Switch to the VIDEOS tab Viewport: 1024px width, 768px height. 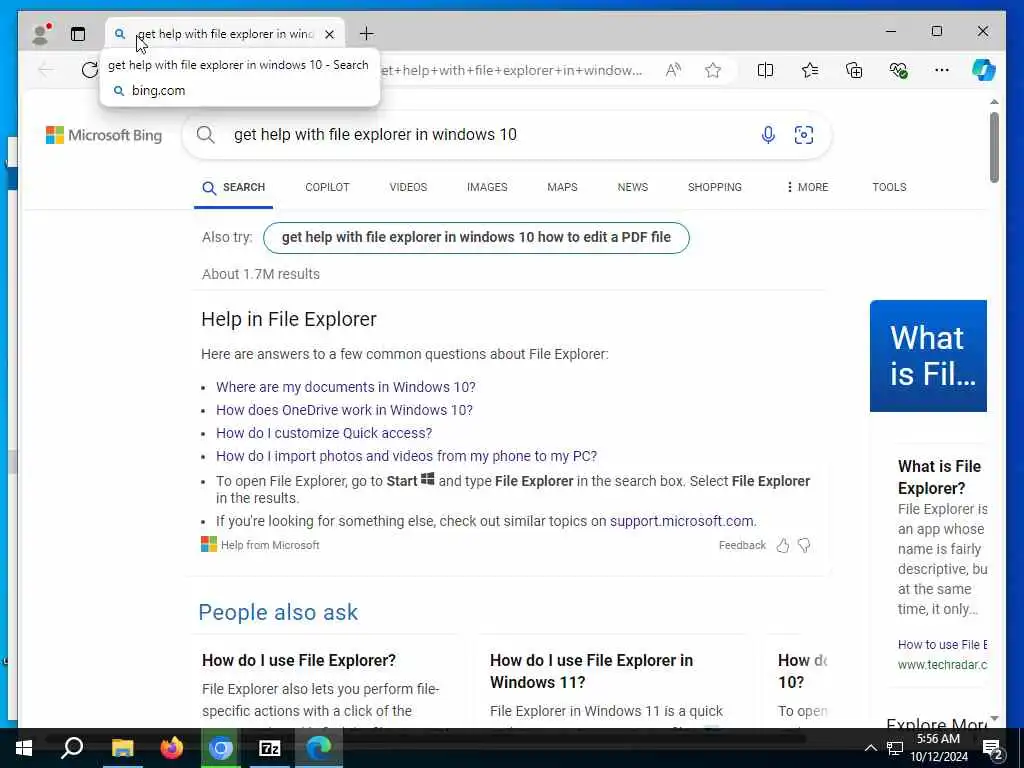coord(408,187)
